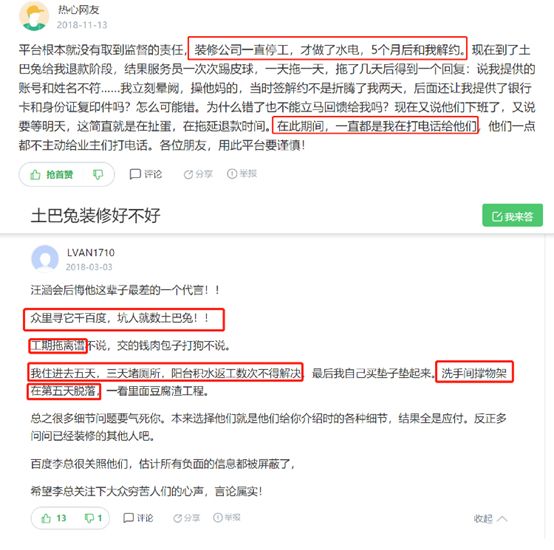Open LVAN1710's profile avatar
Image resolution: width=554 pixels, height=550 pixels.
(x=45, y=259)
